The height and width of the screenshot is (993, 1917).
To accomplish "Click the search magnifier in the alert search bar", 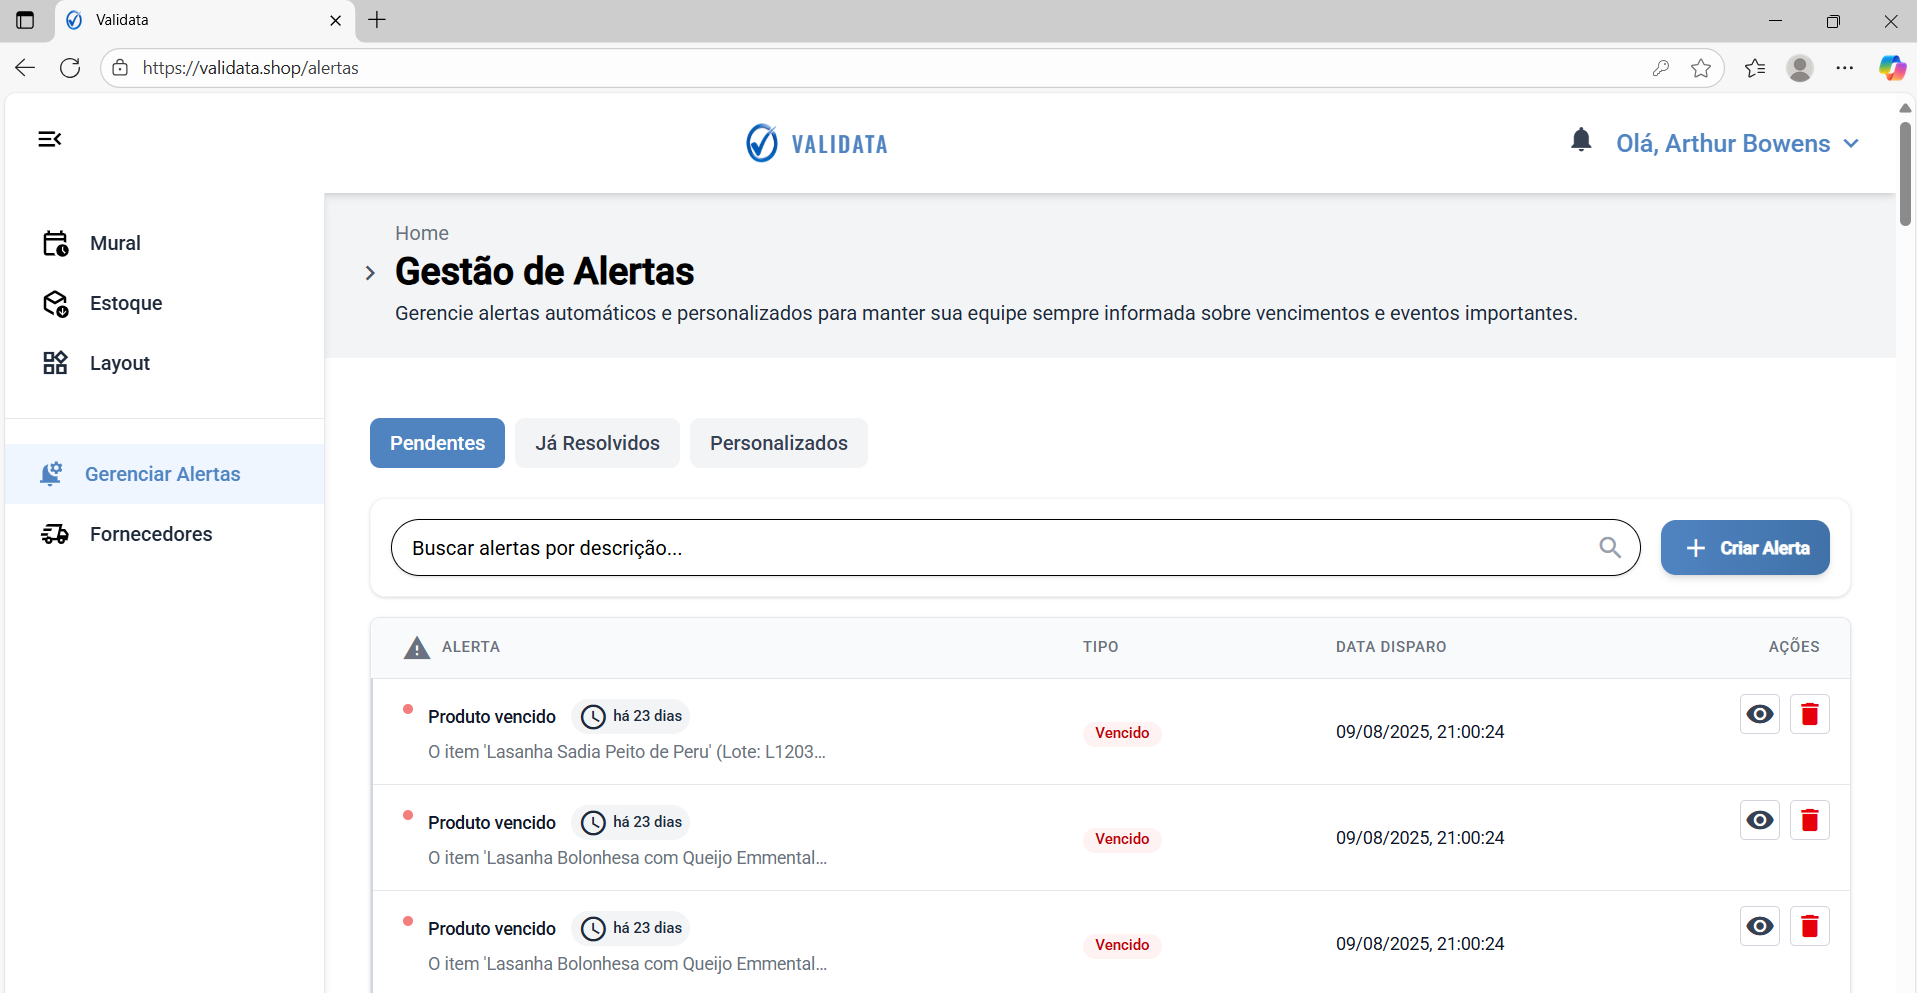I will (1610, 547).
